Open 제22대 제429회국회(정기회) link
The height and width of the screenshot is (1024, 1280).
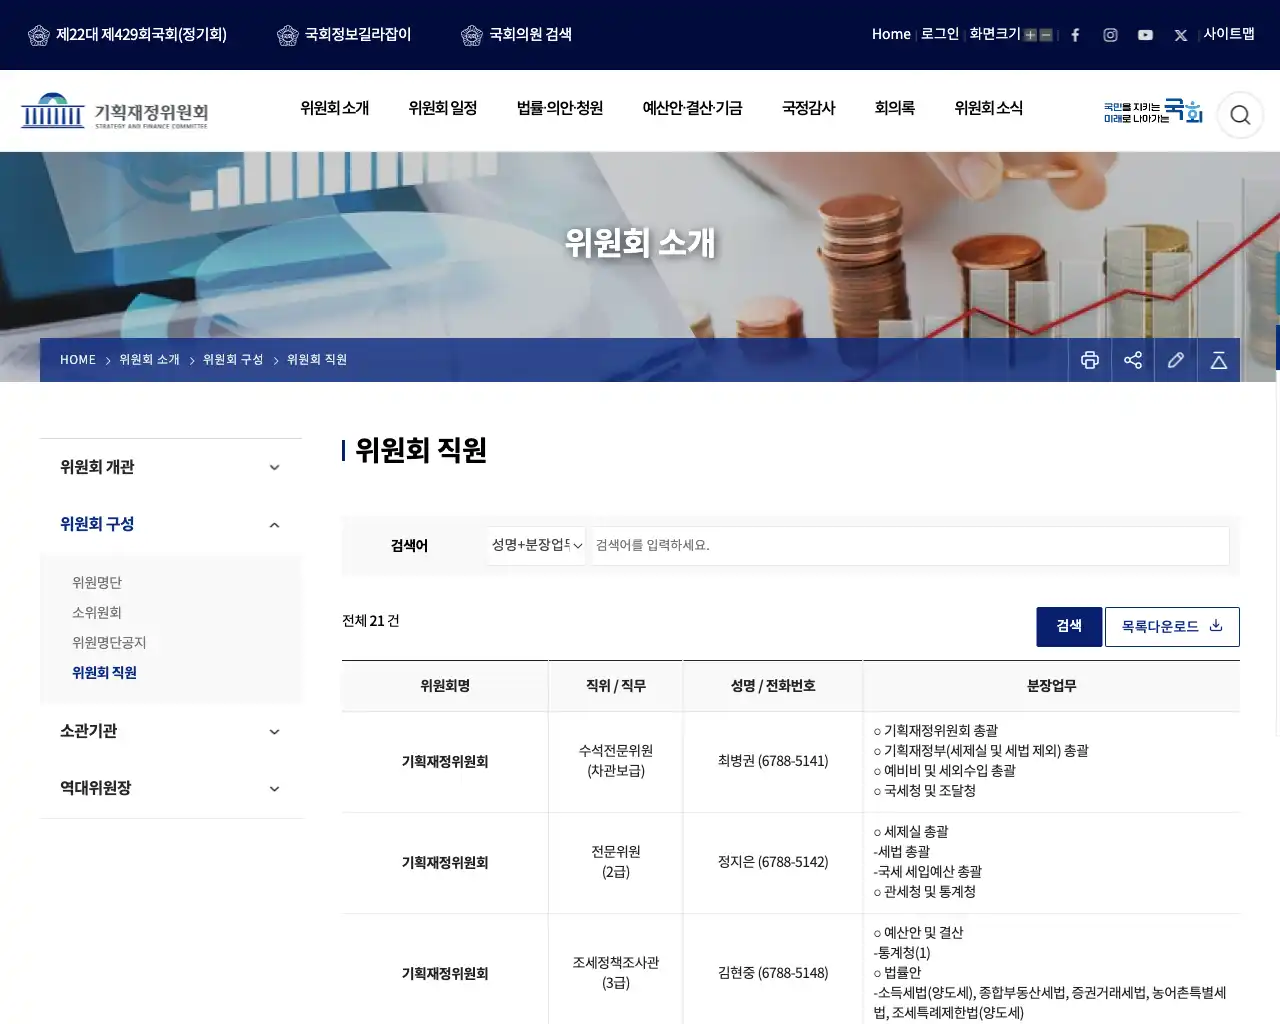tap(127, 35)
